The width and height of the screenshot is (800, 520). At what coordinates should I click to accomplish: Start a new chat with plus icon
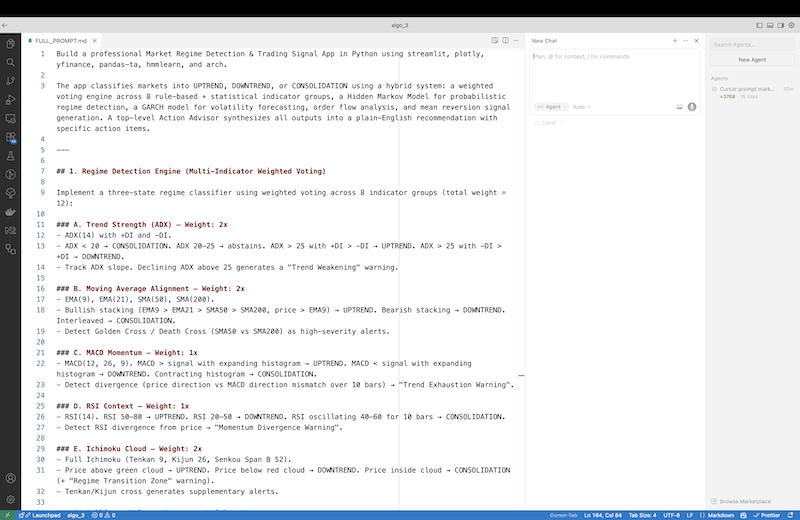tap(674, 40)
